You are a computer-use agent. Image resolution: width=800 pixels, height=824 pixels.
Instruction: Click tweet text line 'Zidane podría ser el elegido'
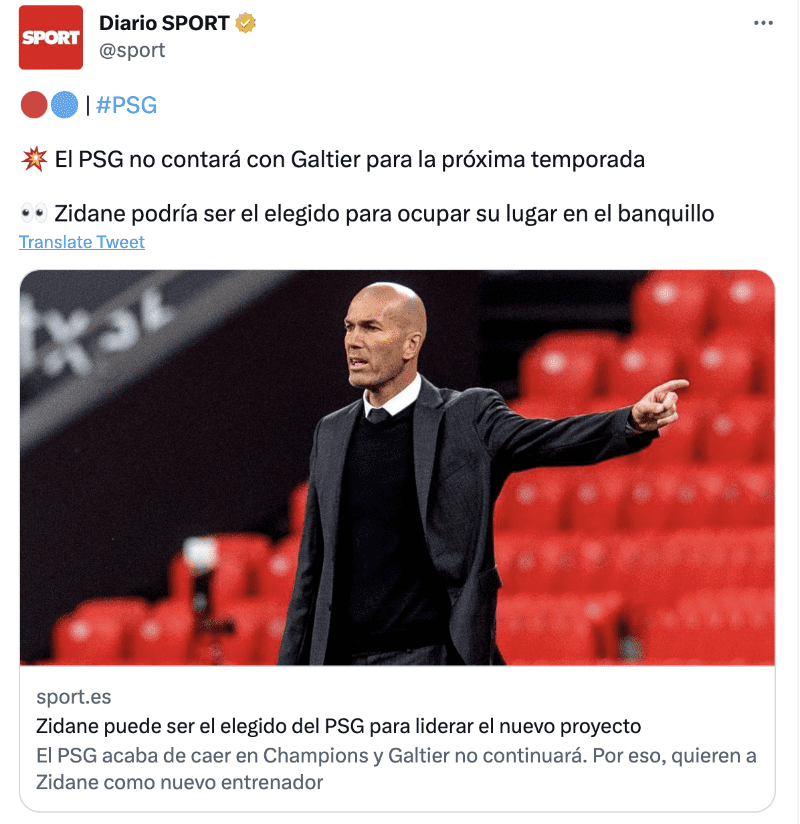[x=384, y=214]
